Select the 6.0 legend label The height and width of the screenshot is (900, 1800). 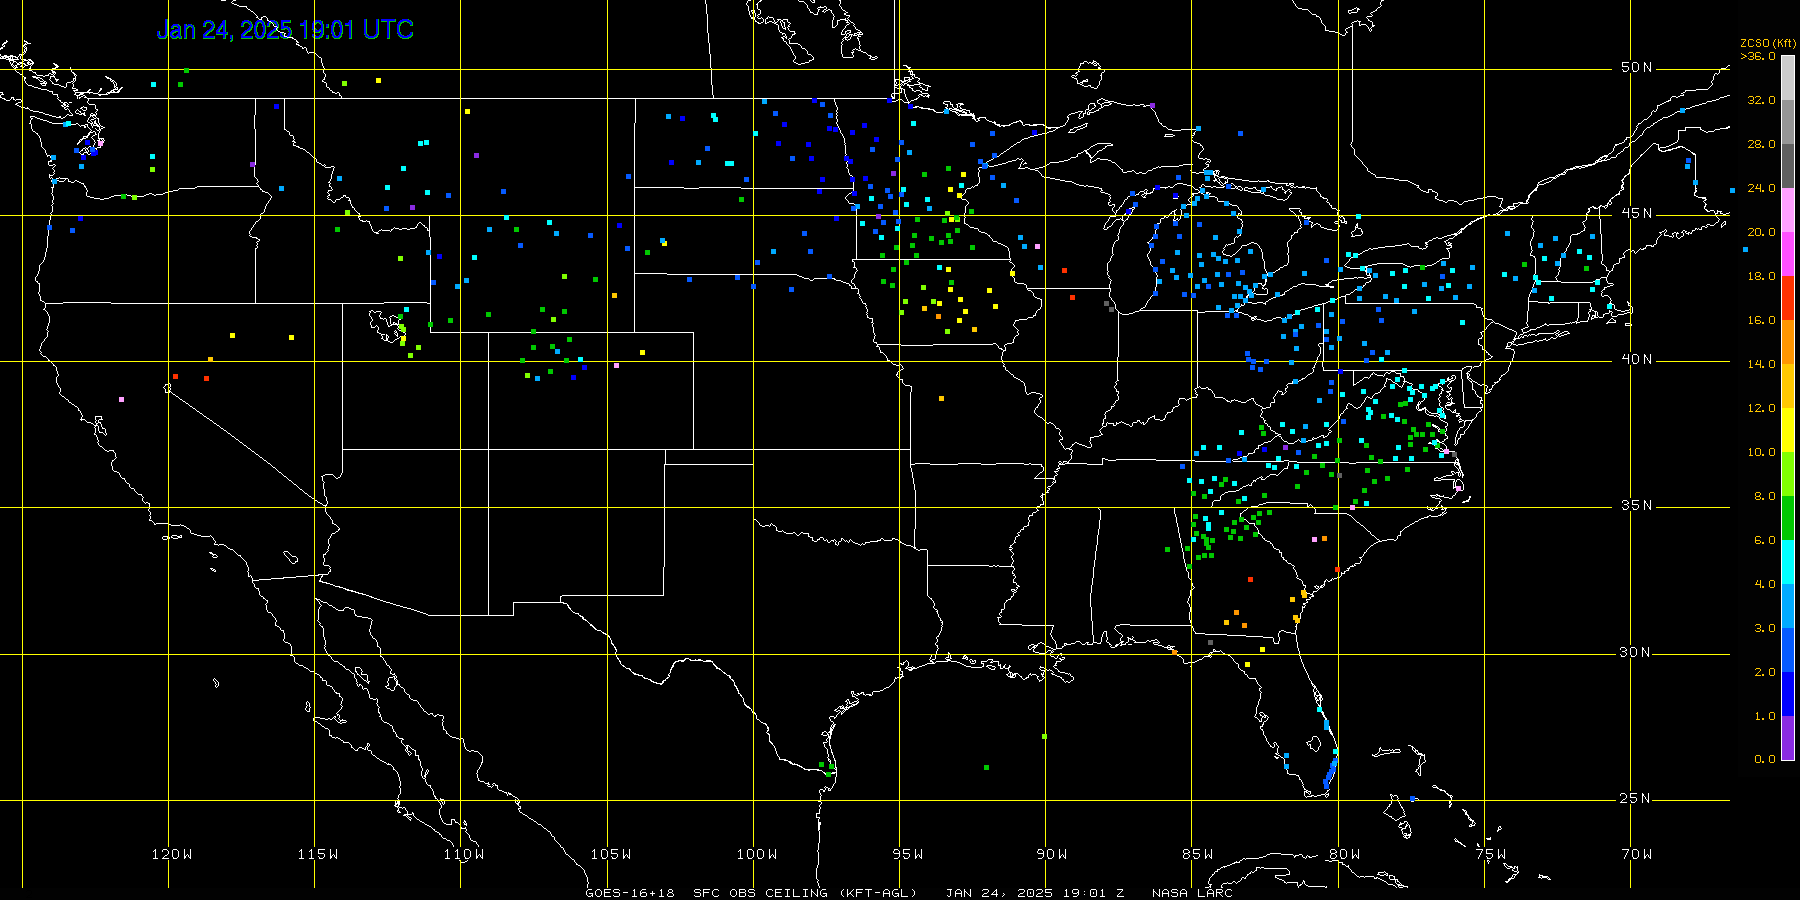tap(1765, 540)
